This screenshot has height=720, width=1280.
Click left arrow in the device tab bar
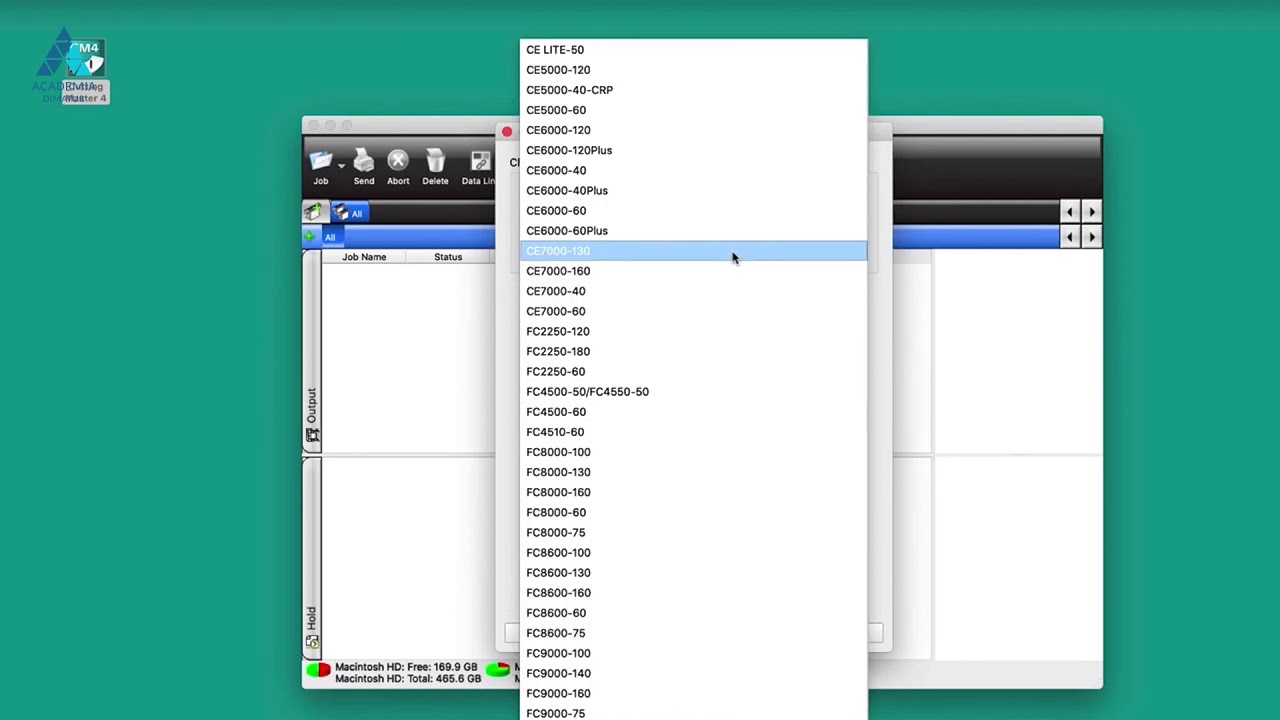1069,212
